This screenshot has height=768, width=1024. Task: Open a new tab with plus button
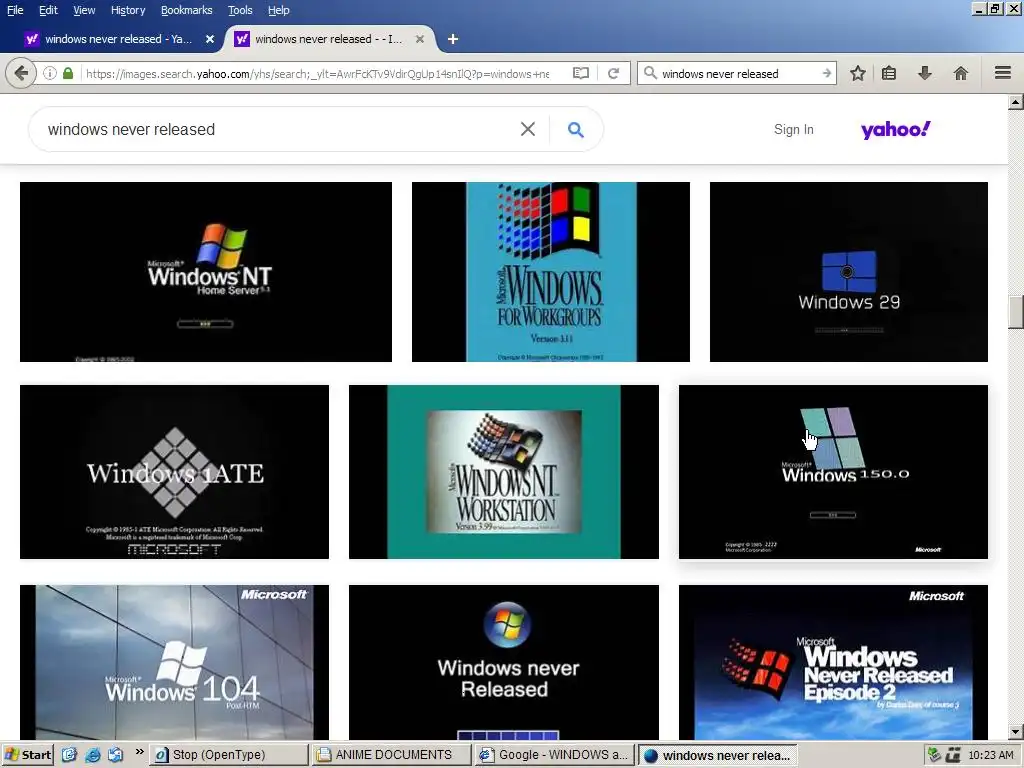(x=453, y=39)
